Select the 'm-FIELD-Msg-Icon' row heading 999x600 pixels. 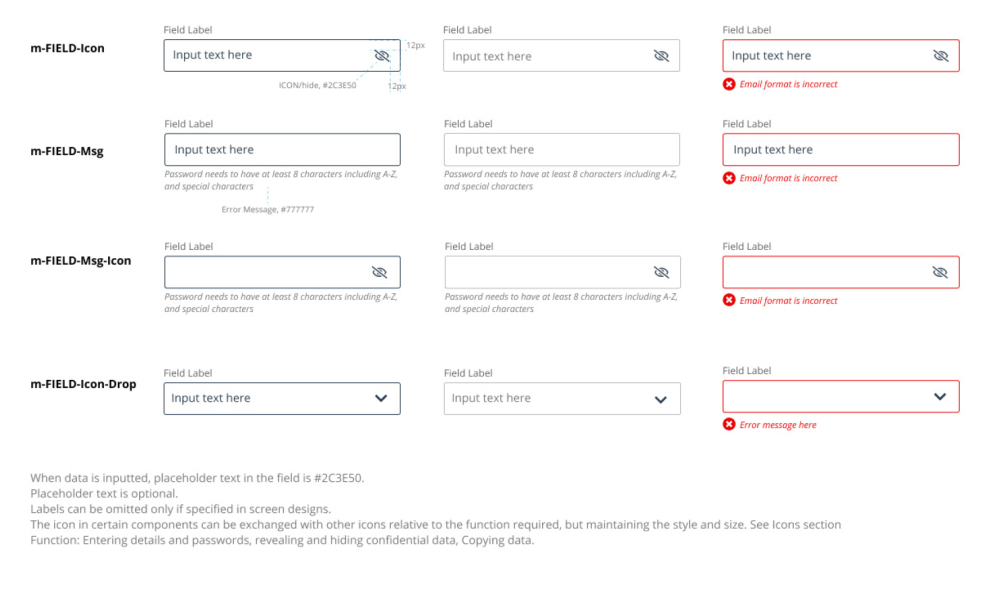tap(81, 261)
